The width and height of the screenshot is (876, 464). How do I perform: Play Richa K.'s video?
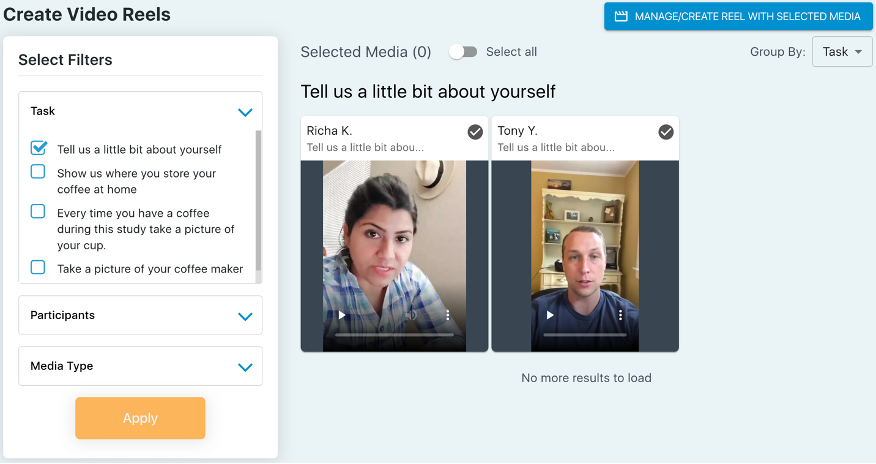[342, 314]
